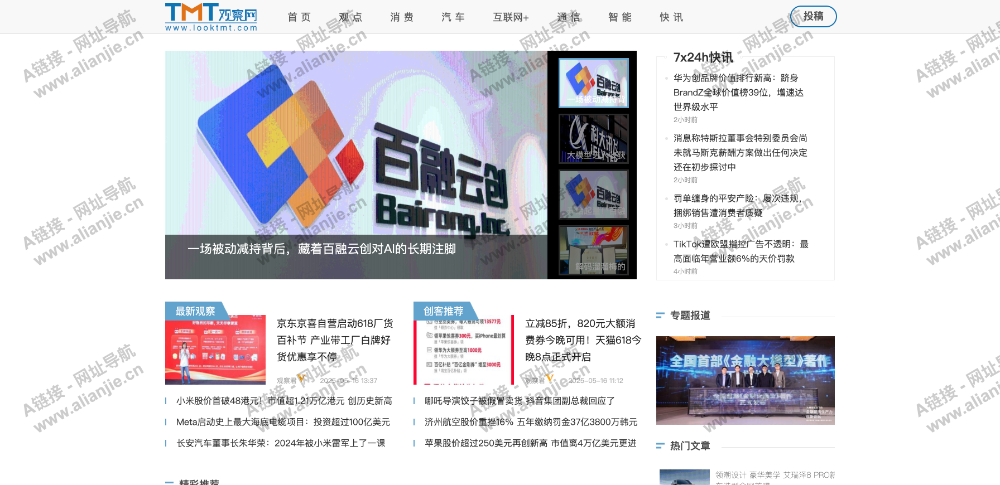Click the 创客推荐 section tag
The width and height of the screenshot is (1000, 485).
(444, 311)
